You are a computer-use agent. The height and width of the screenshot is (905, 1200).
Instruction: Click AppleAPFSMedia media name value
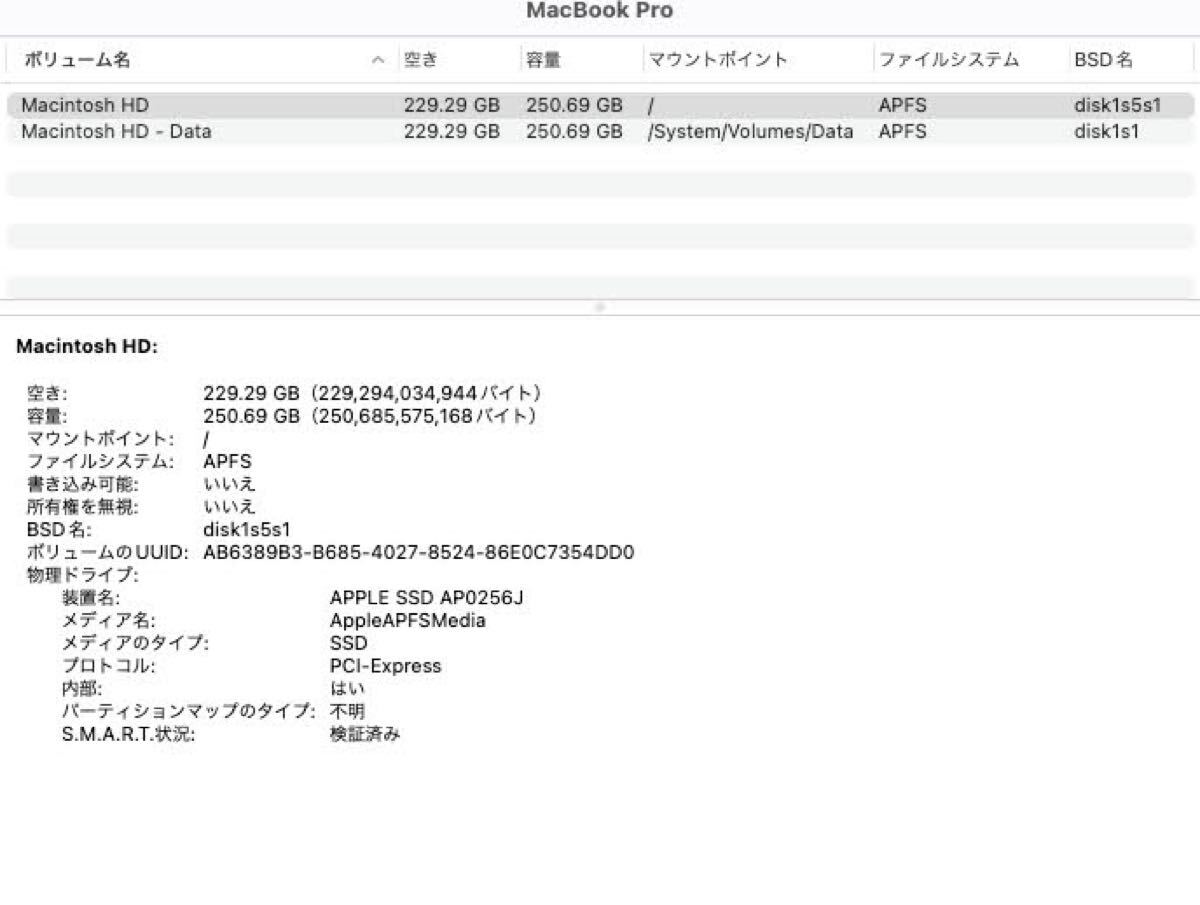click(408, 620)
